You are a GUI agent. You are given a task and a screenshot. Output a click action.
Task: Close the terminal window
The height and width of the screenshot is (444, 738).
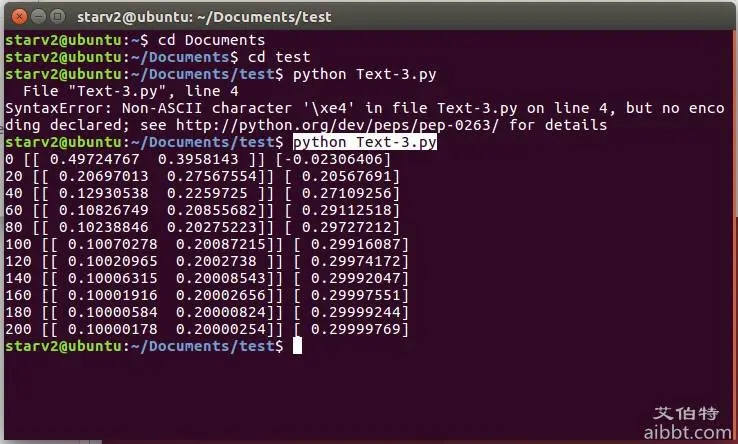(19, 17)
